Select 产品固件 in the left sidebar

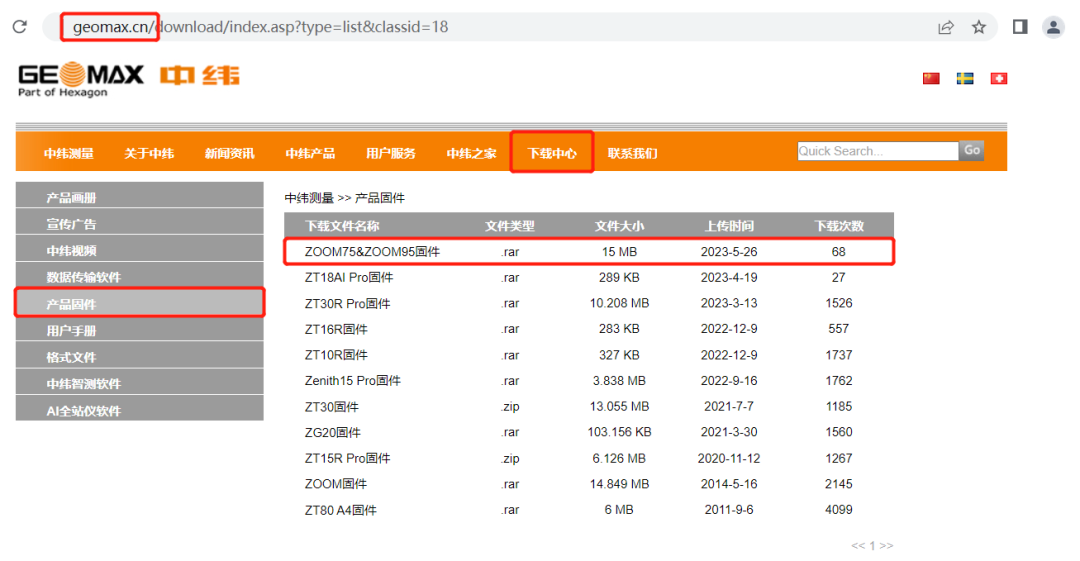pyautogui.click(x=72, y=304)
